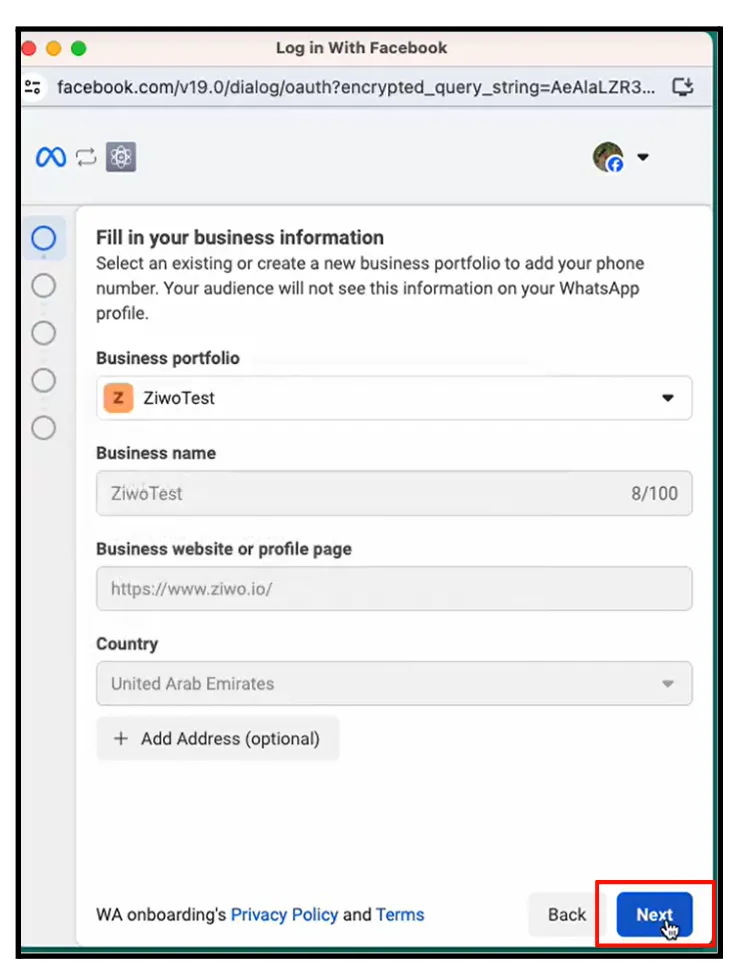This screenshot has width=744, height=980.
Task: Click the Business website input field
Action: click(x=394, y=589)
